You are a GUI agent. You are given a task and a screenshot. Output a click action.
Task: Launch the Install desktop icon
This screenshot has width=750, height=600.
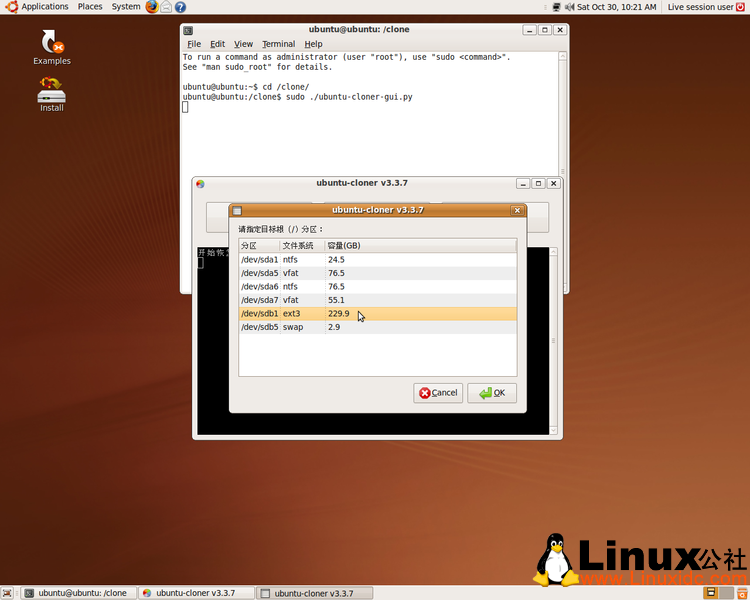click(52, 94)
